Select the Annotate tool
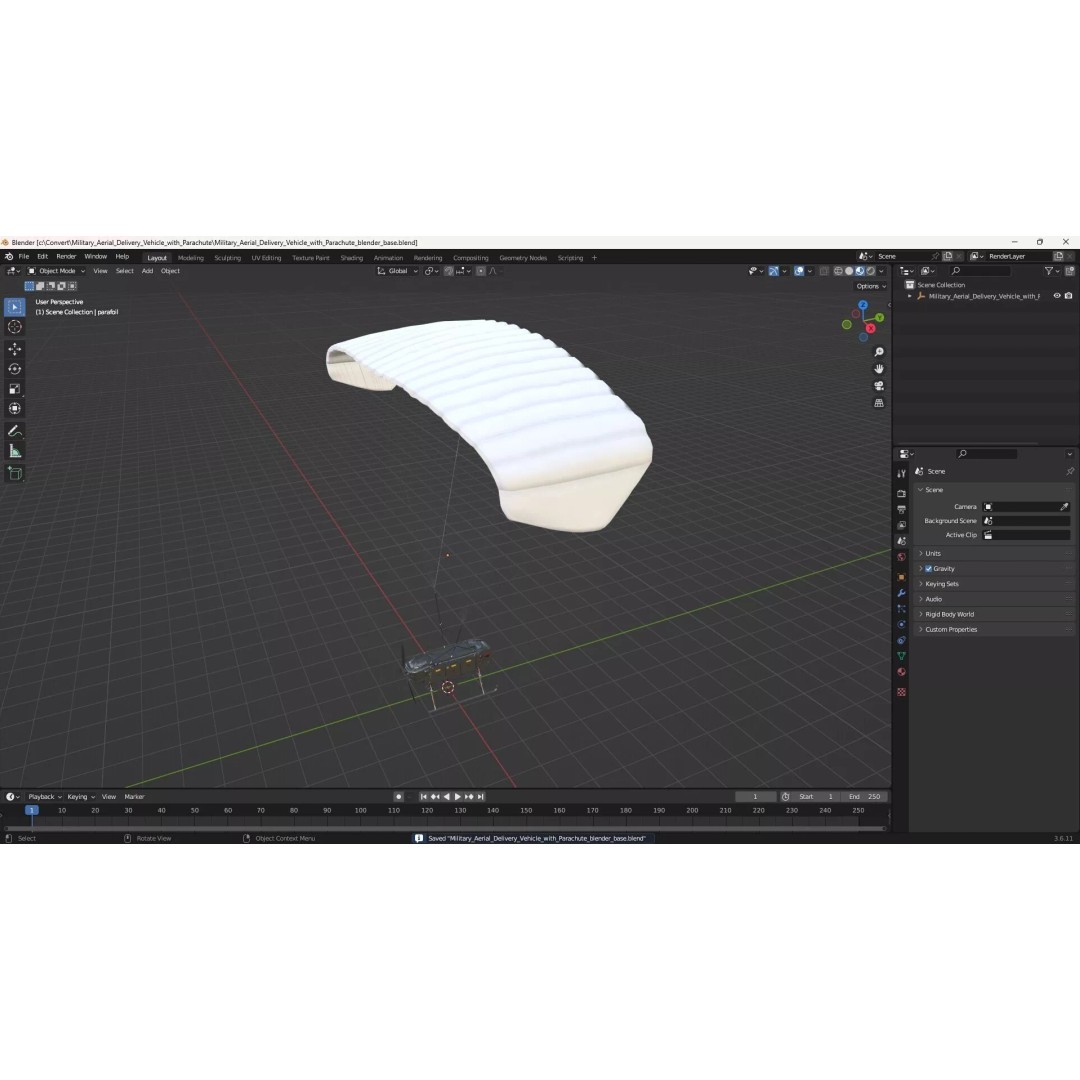 [14, 431]
